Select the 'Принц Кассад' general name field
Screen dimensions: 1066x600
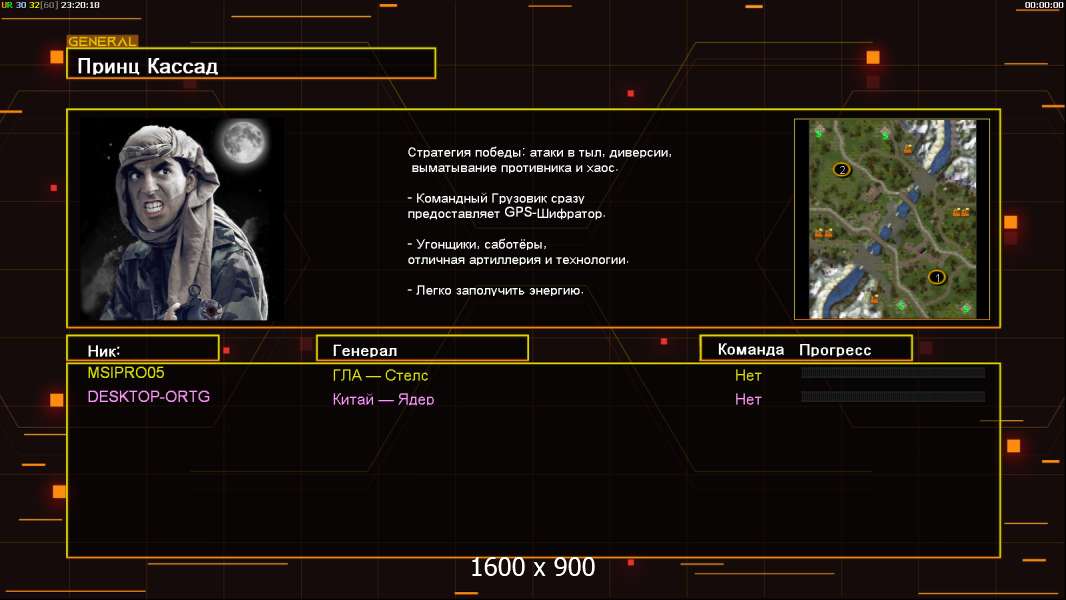[251, 63]
